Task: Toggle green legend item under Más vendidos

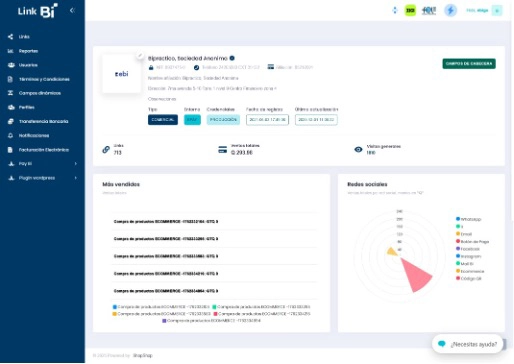Action: point(261,307)
